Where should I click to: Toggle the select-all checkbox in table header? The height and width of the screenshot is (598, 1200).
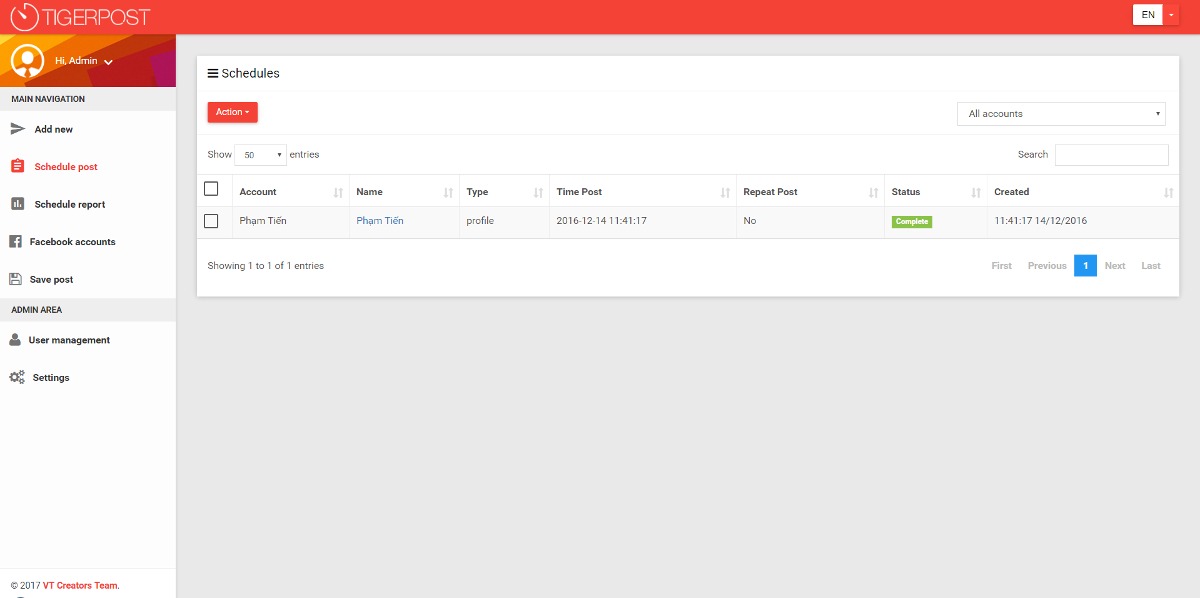[211, 189]
